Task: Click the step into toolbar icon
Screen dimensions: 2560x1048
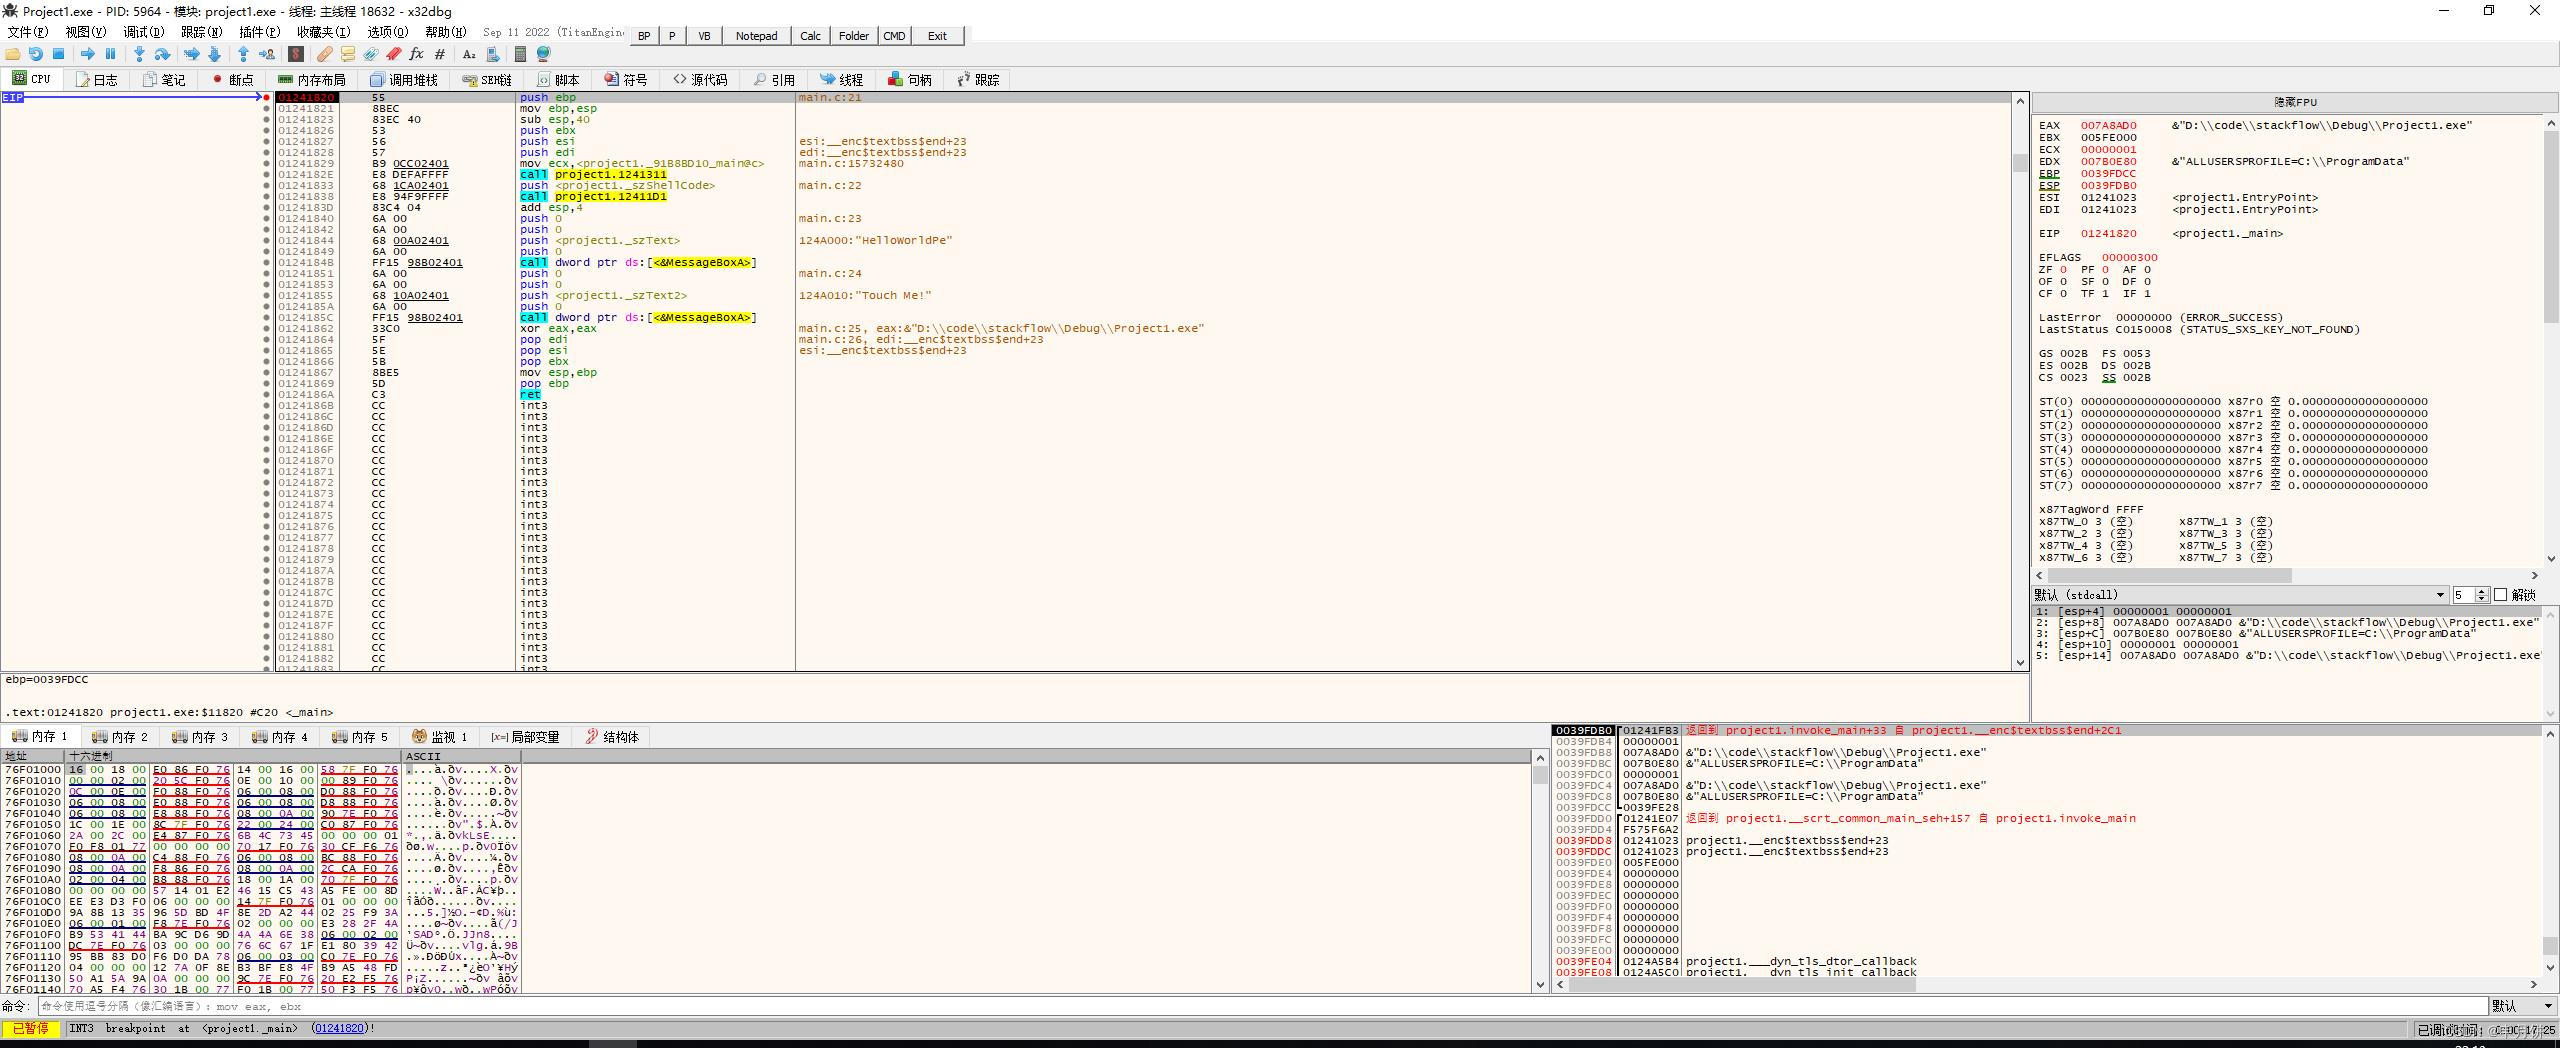Action: pyautogui.click(x=139, y=54)
